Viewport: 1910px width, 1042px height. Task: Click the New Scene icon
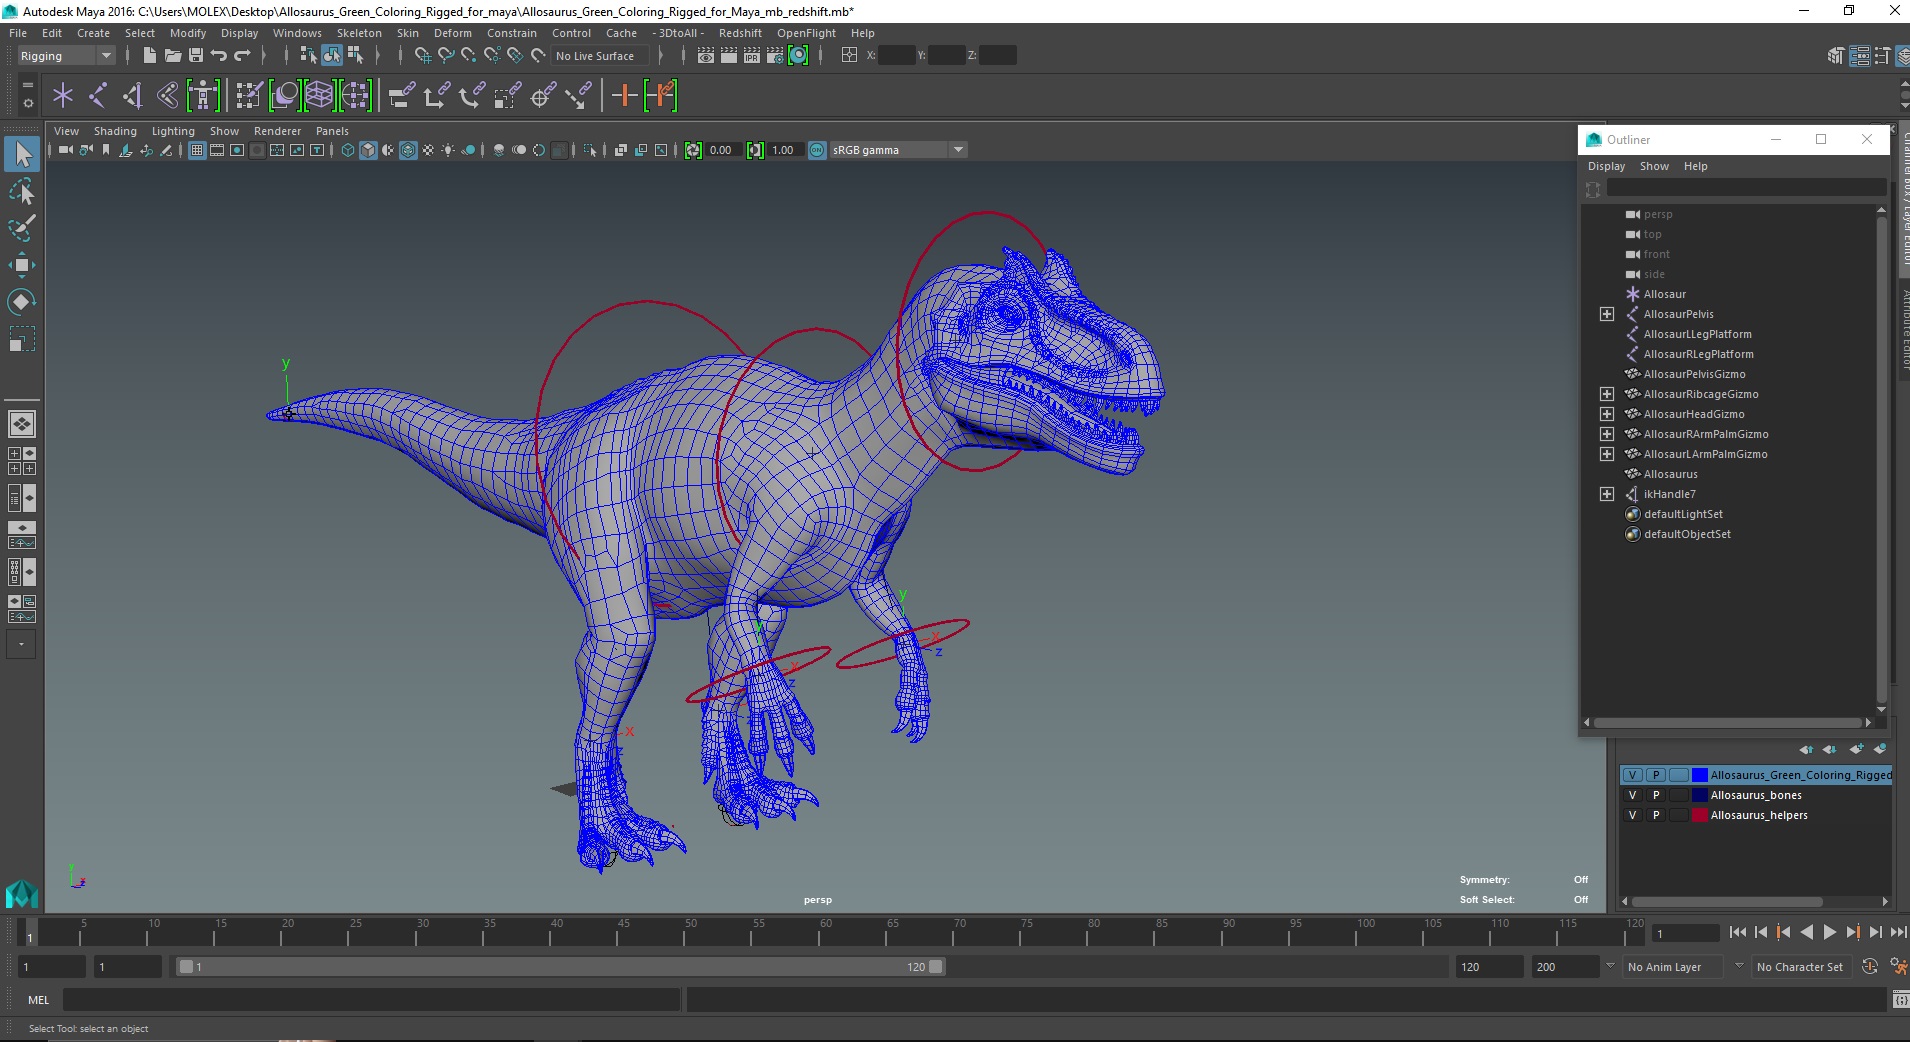[x=149, y=56]
